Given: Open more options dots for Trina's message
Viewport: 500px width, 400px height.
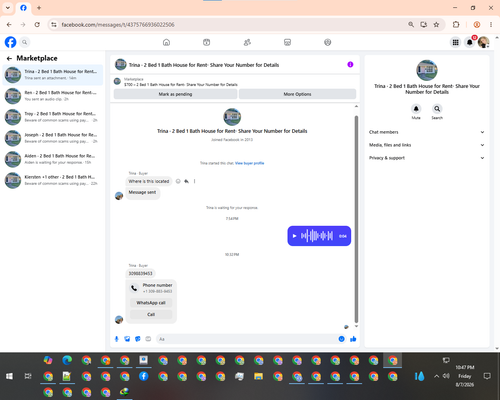Looking at the screenshot, I should [194, 181].
